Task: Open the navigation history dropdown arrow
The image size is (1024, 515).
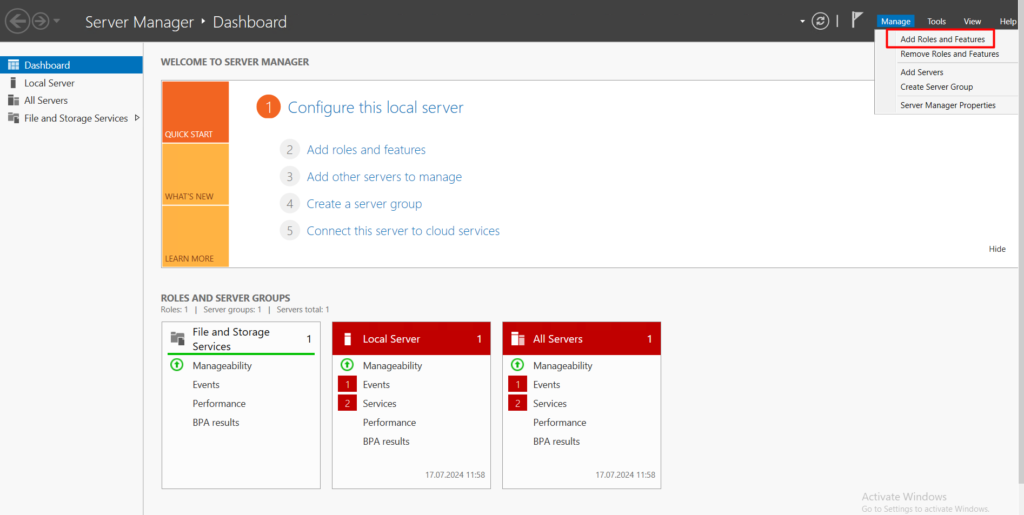Action: click(57, 22)
